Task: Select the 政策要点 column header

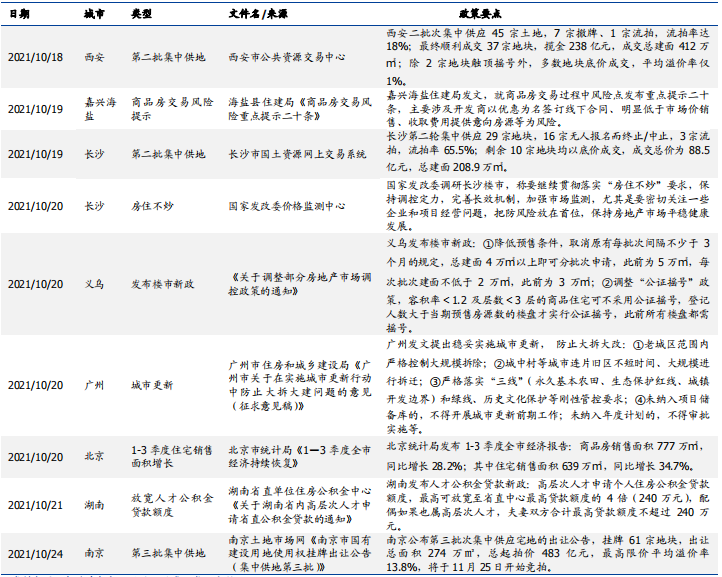Action: click(549, 16)
